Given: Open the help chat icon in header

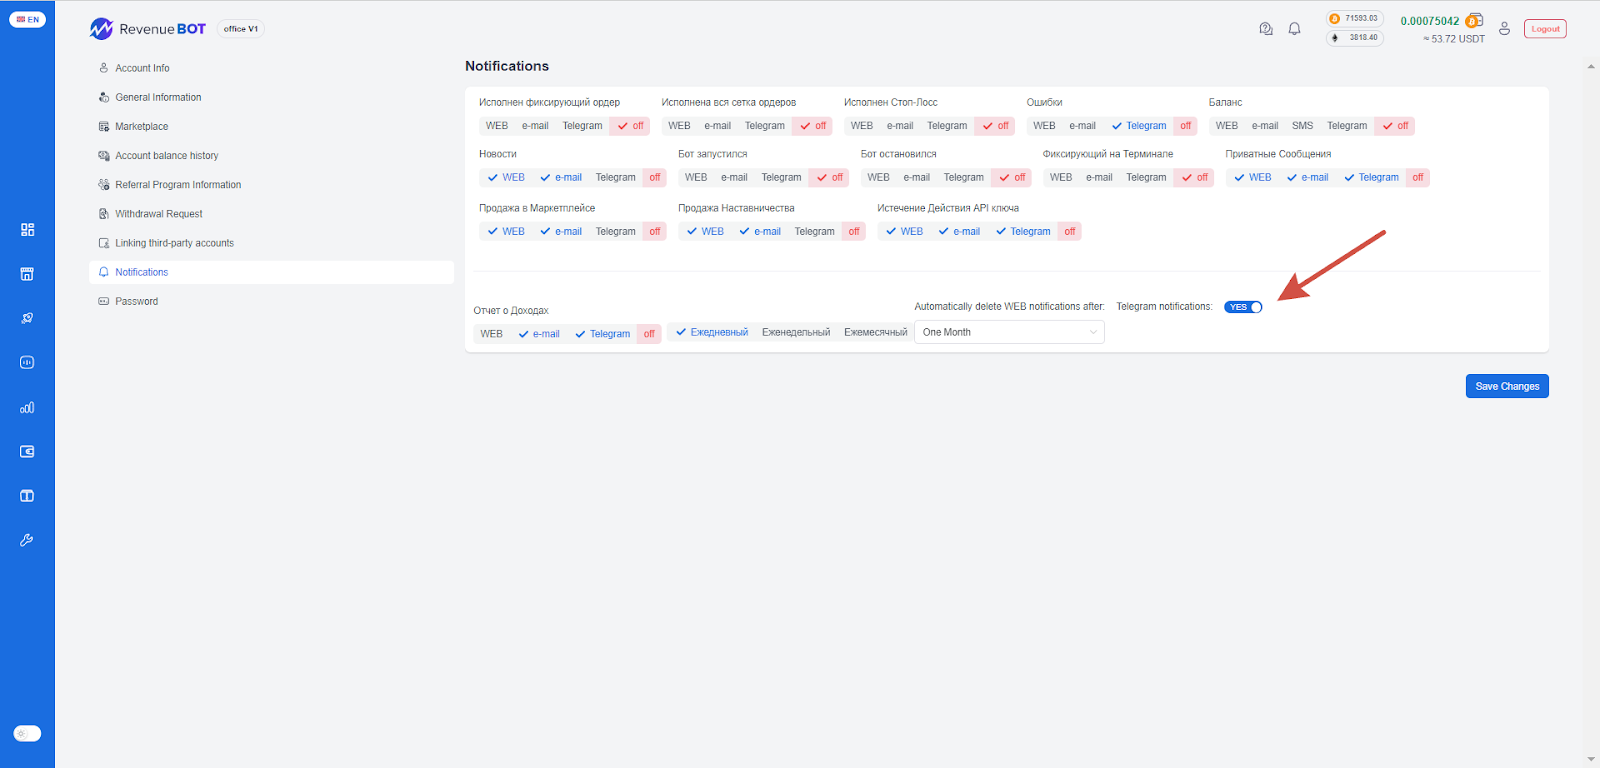Looking at the screenshot, I should coord(1266,29).
